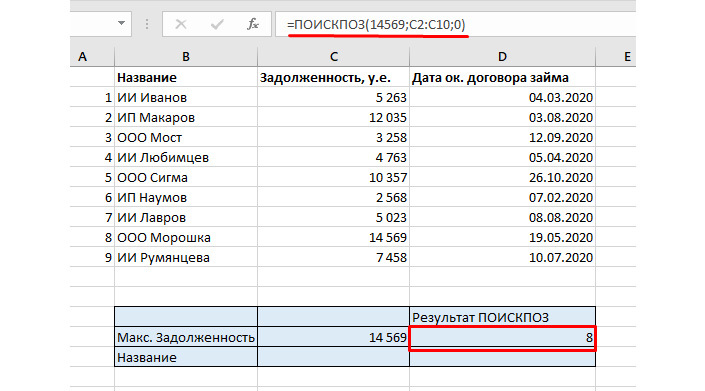Select date 19.05.2020
705x391 pixels.
pyautogui.click(x=502, y=237)
